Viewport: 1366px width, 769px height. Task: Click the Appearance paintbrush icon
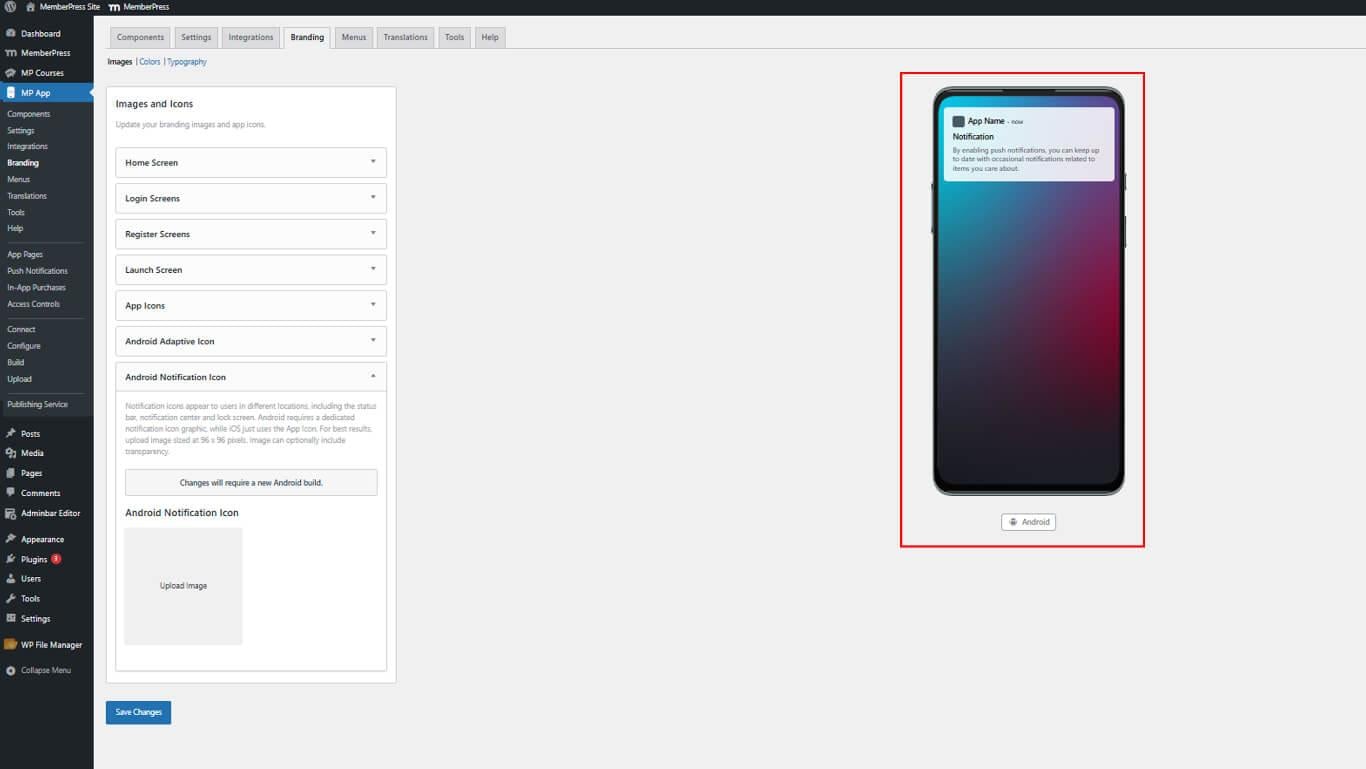point(10,539)
